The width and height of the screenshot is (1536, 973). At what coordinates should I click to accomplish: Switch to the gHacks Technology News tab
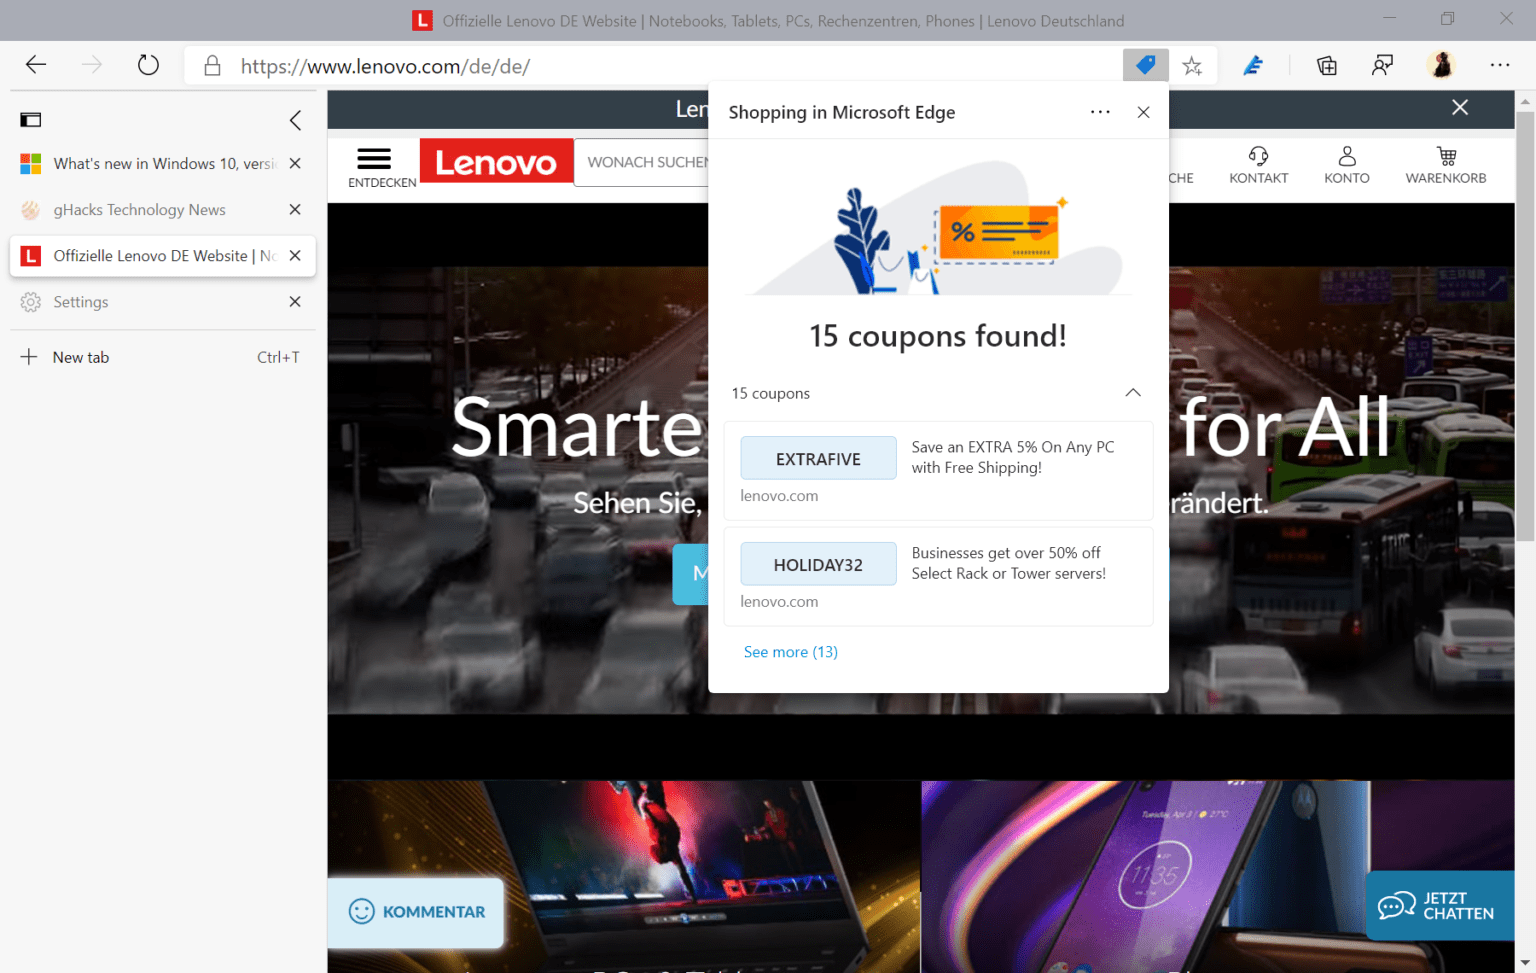coord(140,210)
